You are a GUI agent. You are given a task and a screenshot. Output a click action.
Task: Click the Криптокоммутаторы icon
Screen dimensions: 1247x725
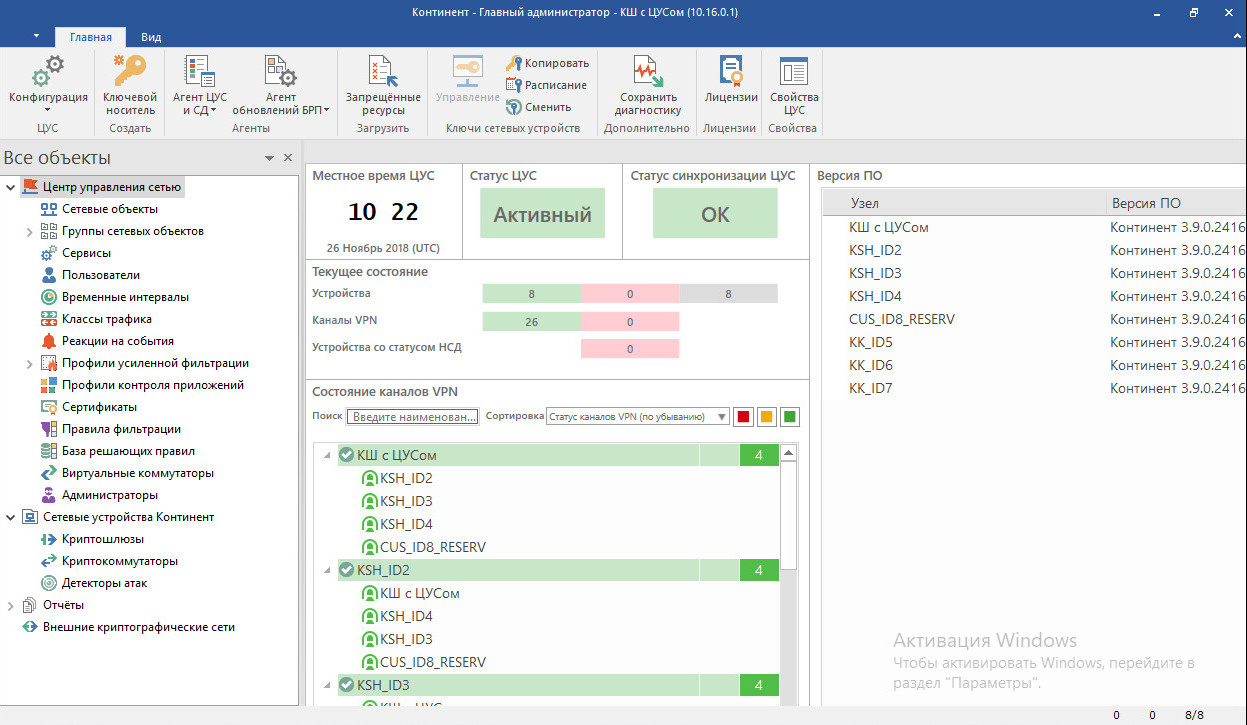tap(49, 561)
